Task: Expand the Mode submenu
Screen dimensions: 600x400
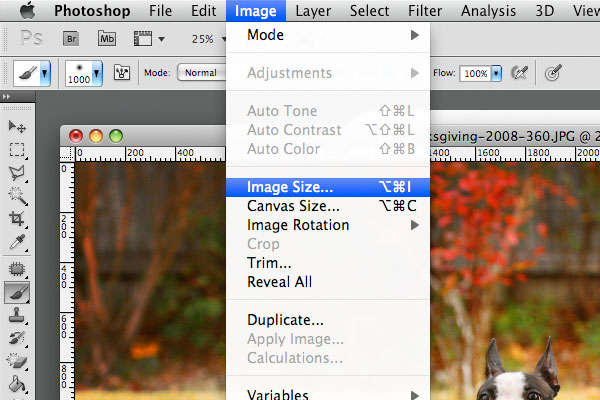Action: (328, 35)
